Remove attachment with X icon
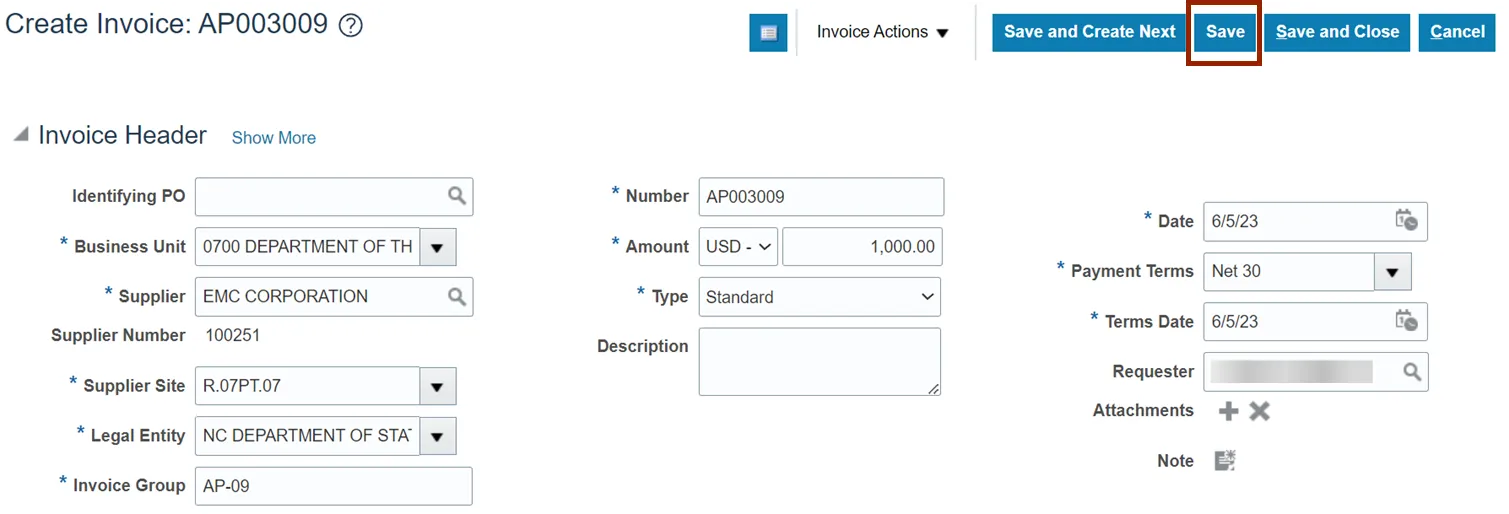The height and width of the screenshot is (514, 1509). 1260,411
